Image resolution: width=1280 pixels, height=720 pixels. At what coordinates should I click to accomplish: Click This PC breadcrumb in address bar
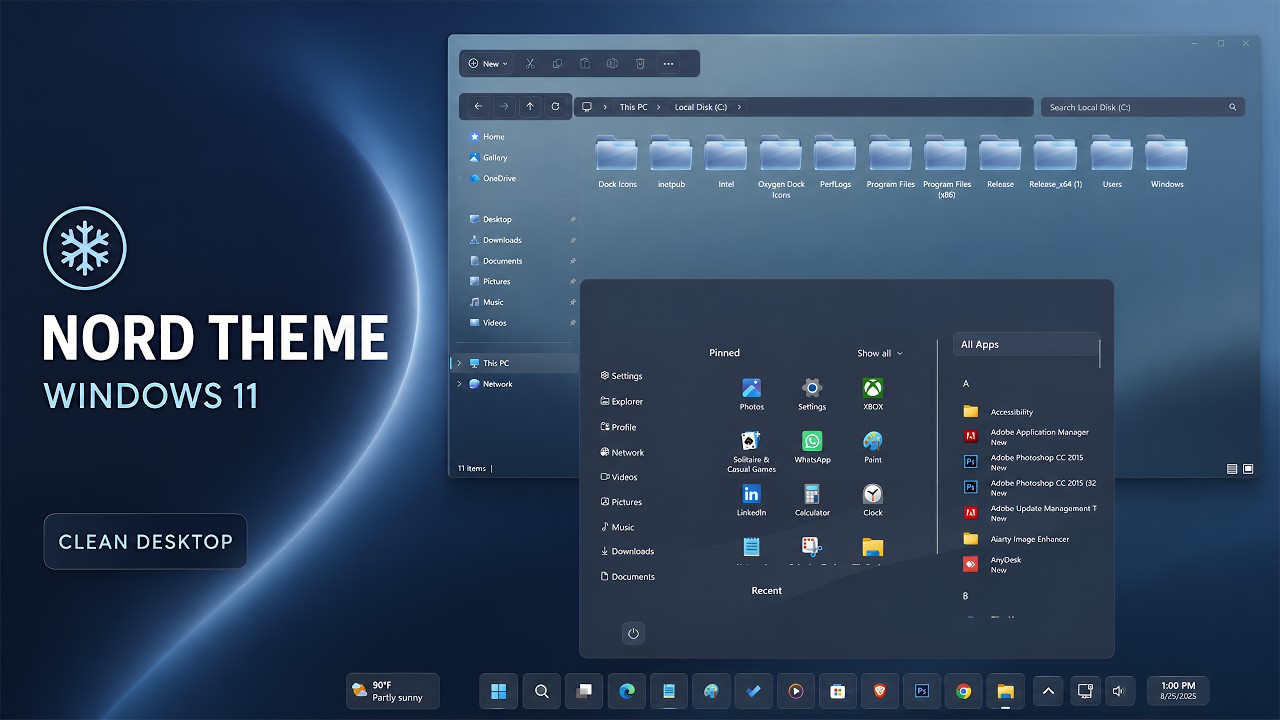coord(633,107)
